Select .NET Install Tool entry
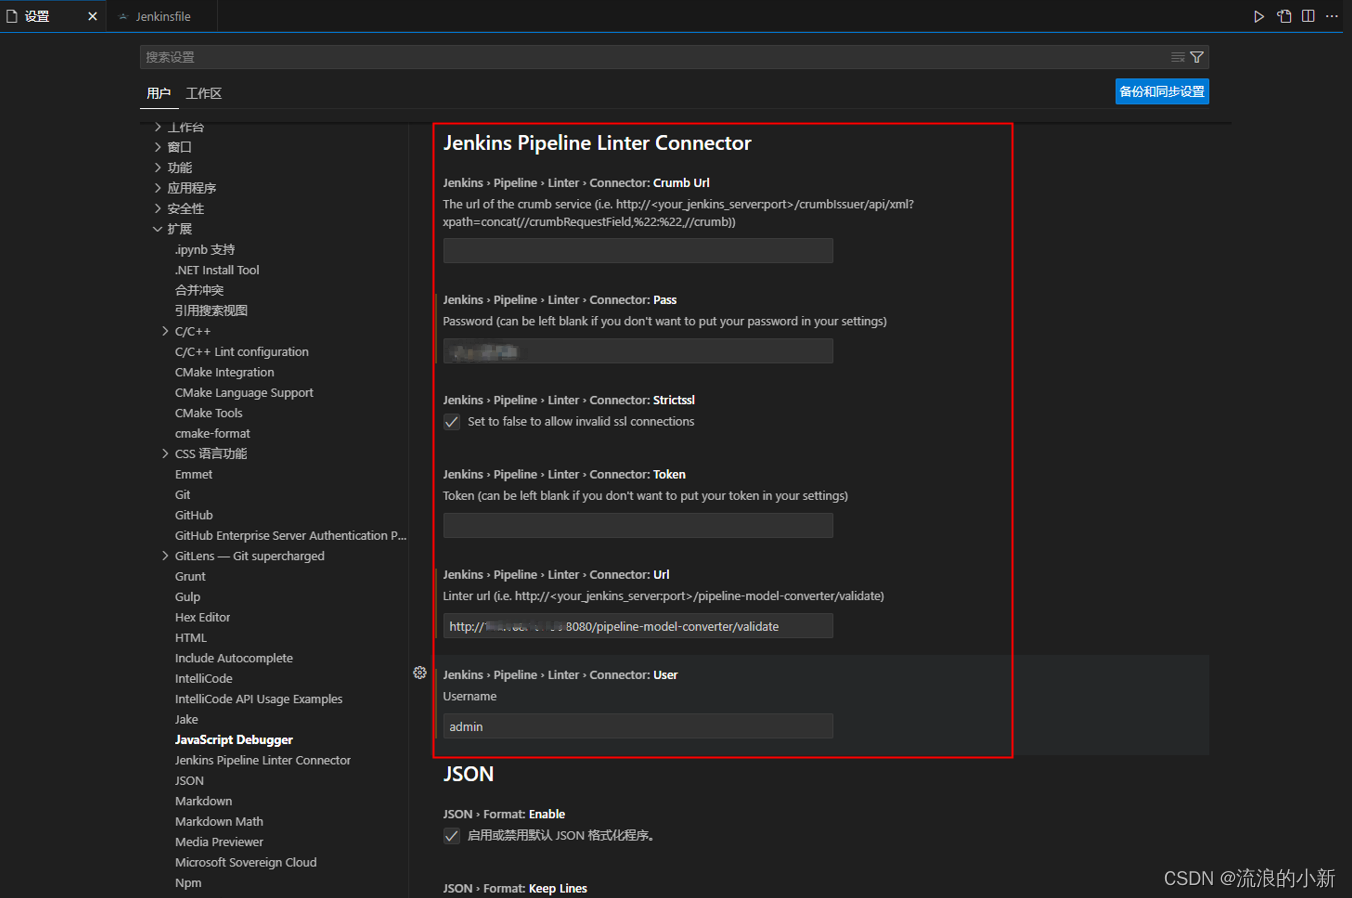The image size is (1352, 898). coord(217,270)
